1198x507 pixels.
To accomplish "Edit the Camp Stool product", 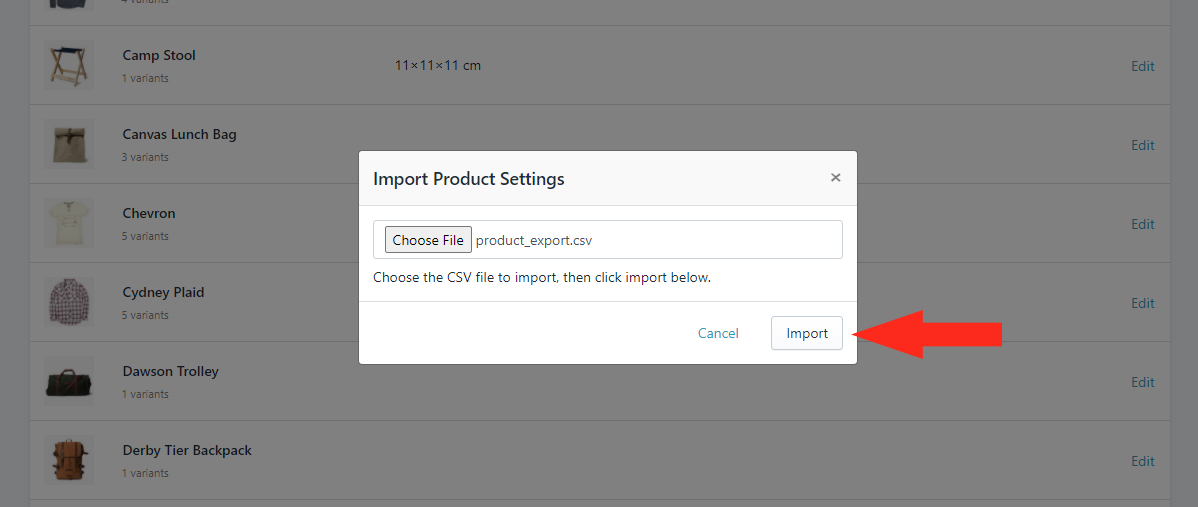I will pos(1142,66).
